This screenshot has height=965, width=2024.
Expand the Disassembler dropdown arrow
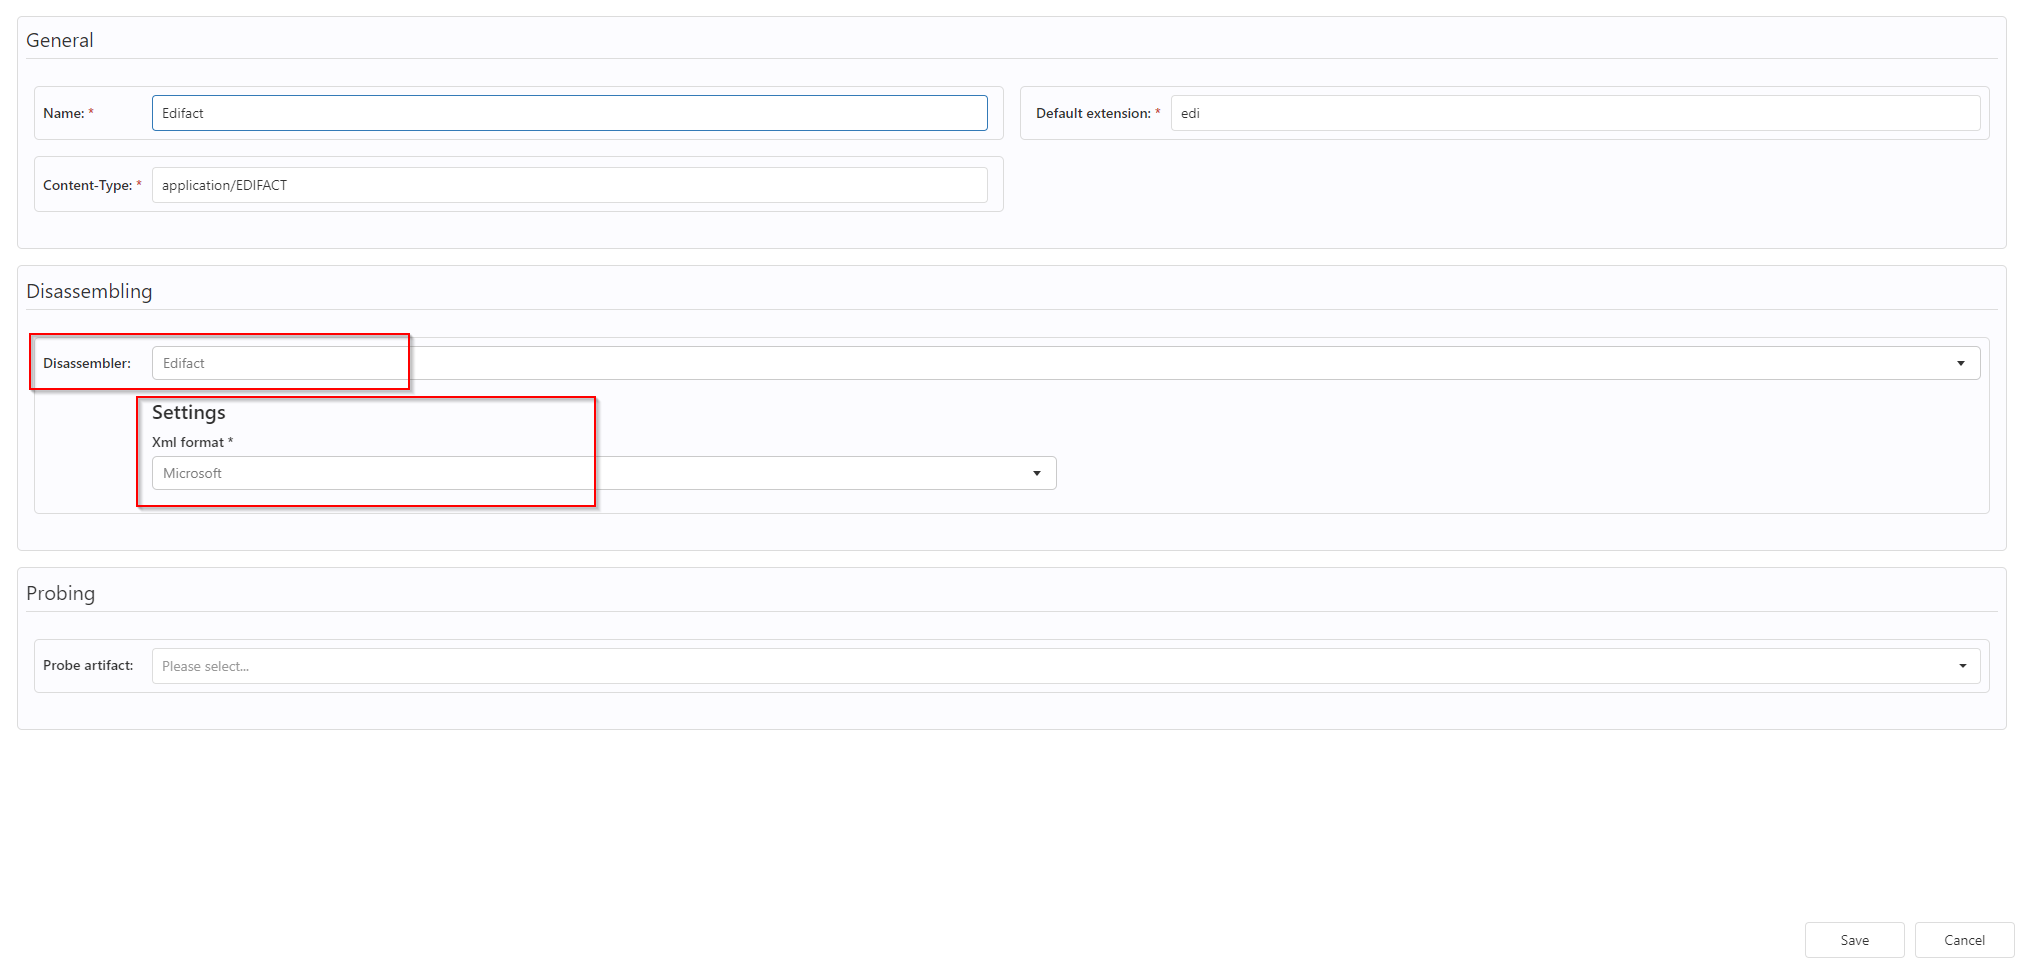pos(1960,363)
